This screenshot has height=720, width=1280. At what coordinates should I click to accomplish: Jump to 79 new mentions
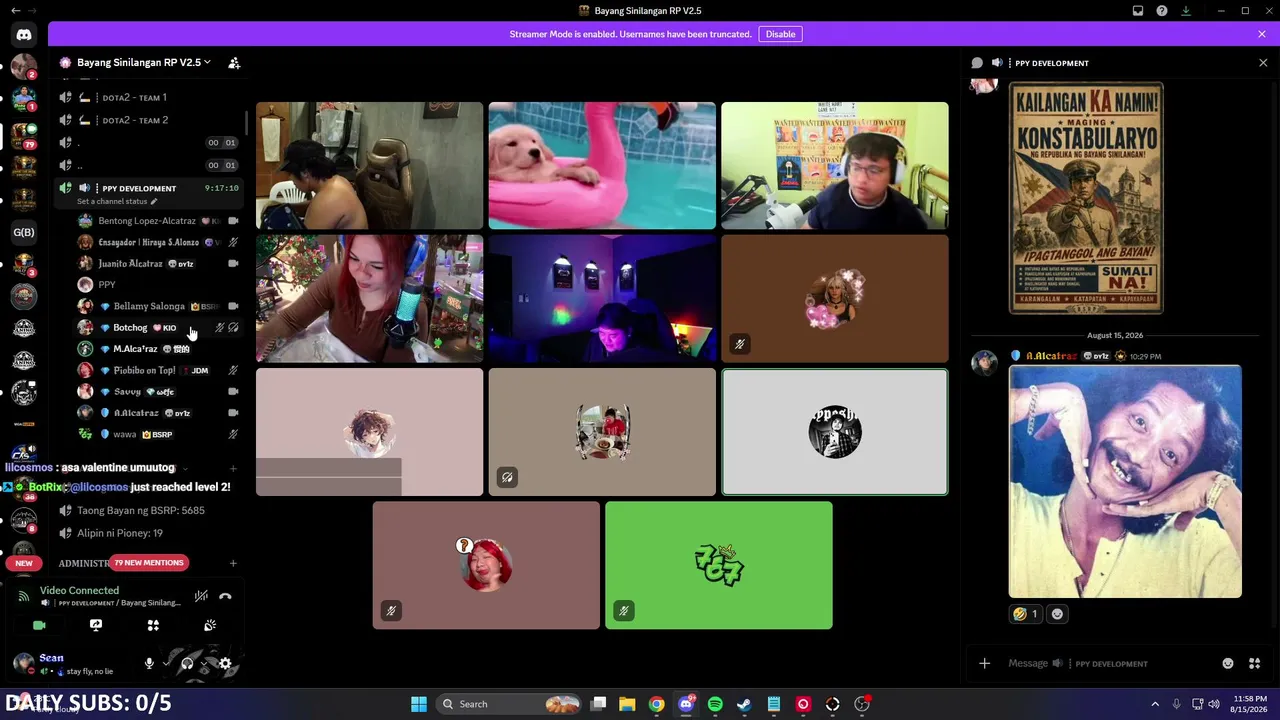tap(149, 563)
